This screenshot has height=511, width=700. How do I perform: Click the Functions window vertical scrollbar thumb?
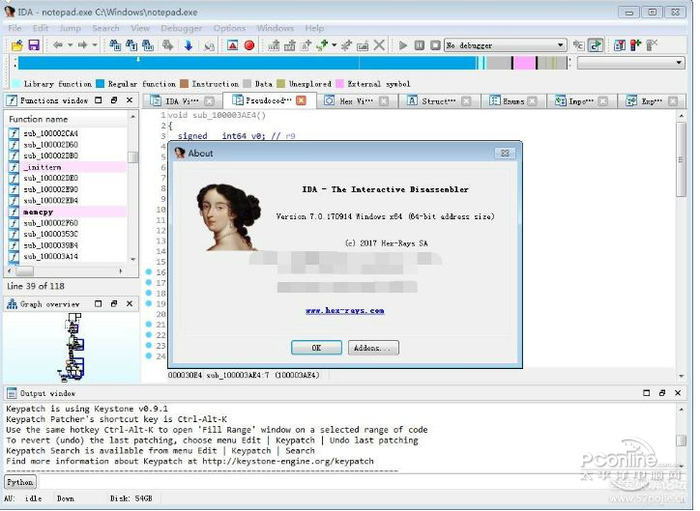pos(133,157)
